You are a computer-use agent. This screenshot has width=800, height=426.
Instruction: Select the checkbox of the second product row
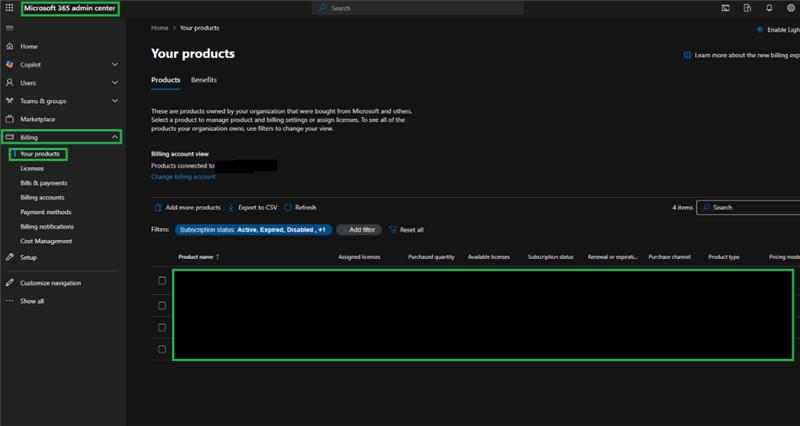tap(162, 306)
